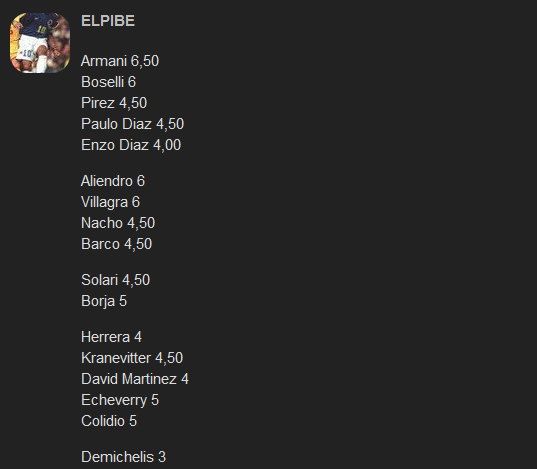Click the Aliendro 6 rating line
This screenshot has height=469, width=537.
pyautogui.click(x=113, y=181)
